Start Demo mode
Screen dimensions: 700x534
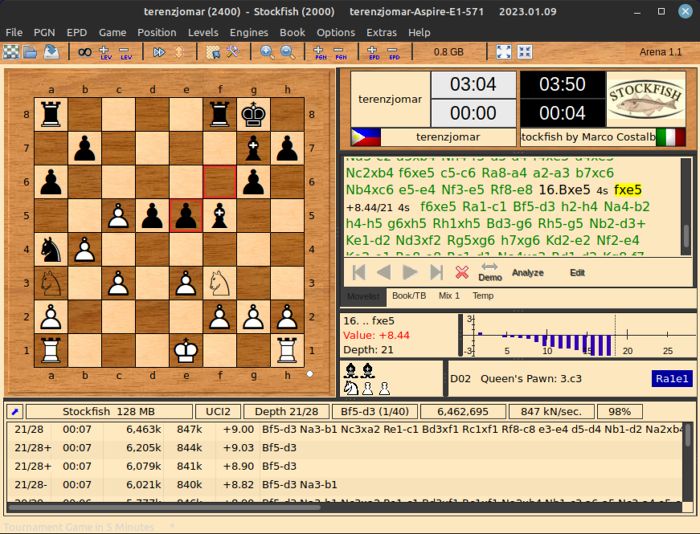coord(490,272)
